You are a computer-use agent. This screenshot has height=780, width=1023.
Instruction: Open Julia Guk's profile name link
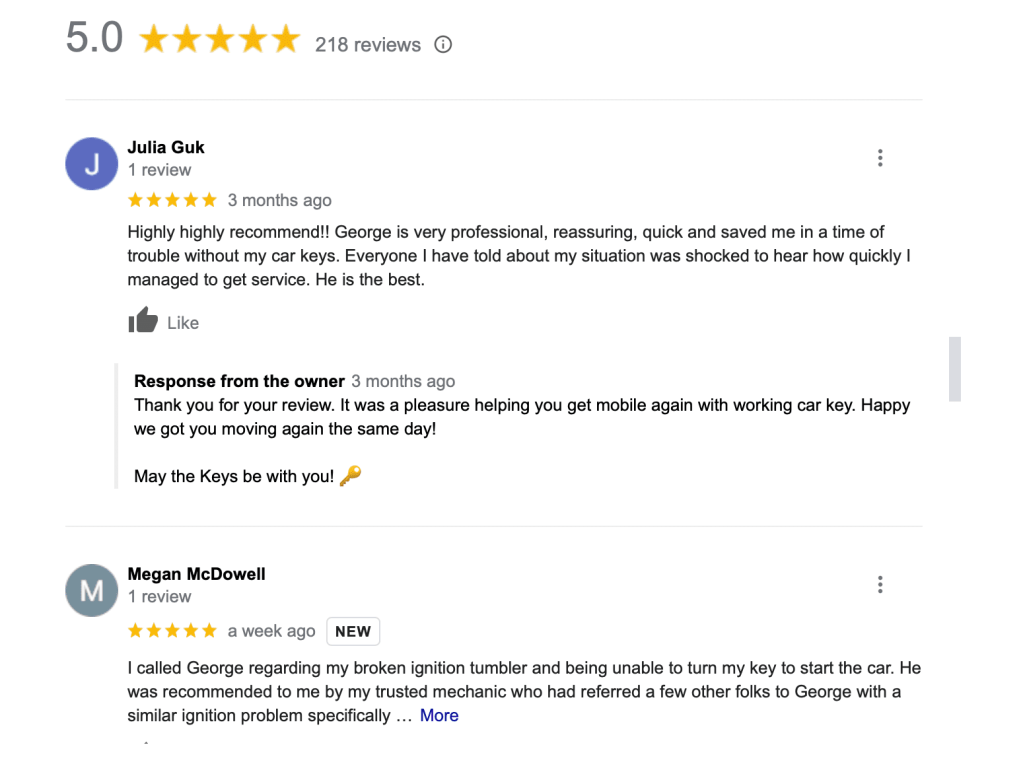pos(166,147)
